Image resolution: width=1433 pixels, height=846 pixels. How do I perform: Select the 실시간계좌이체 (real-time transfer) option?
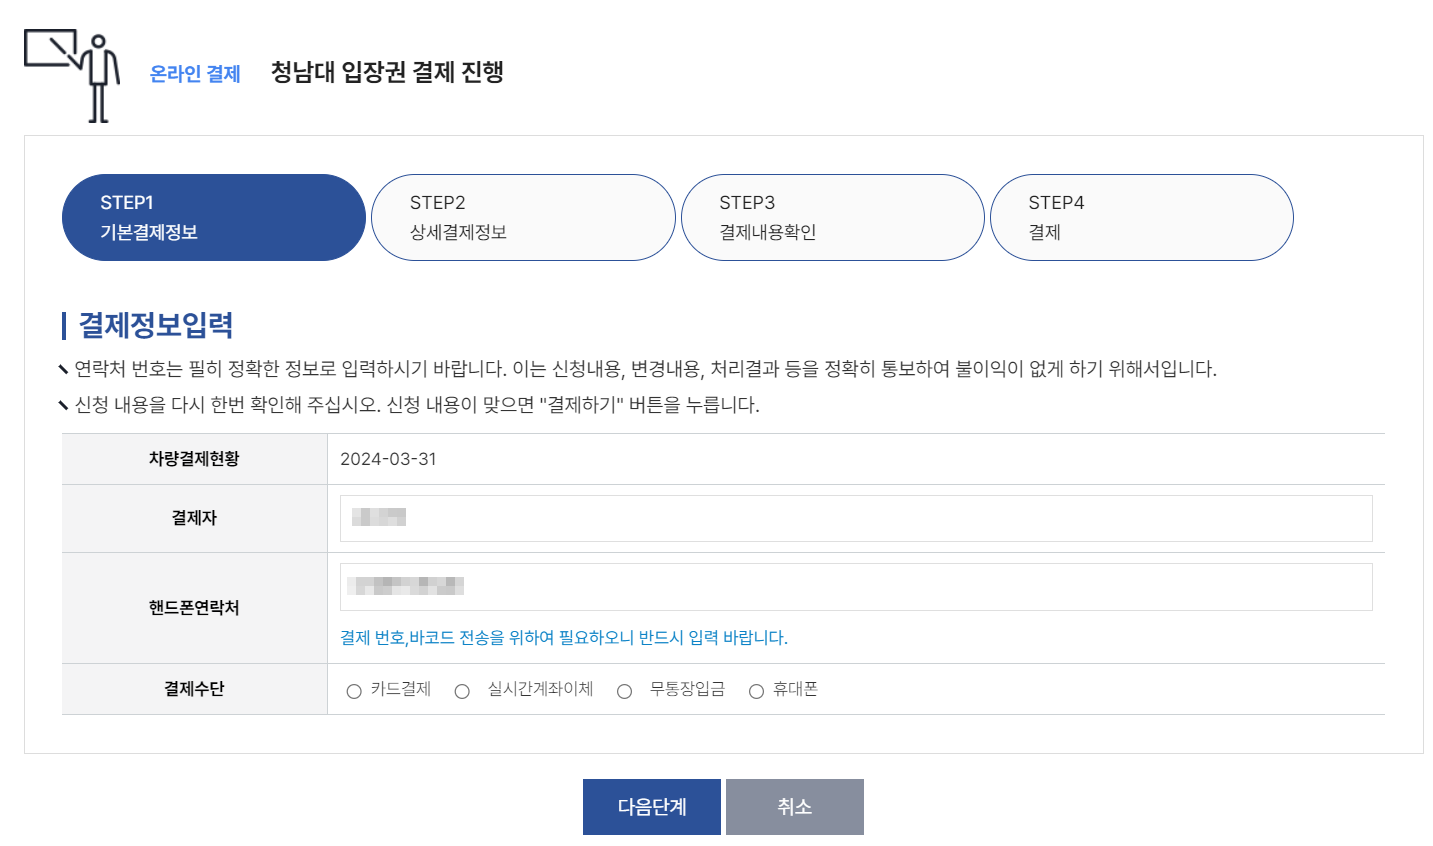(x=461, y=690)
